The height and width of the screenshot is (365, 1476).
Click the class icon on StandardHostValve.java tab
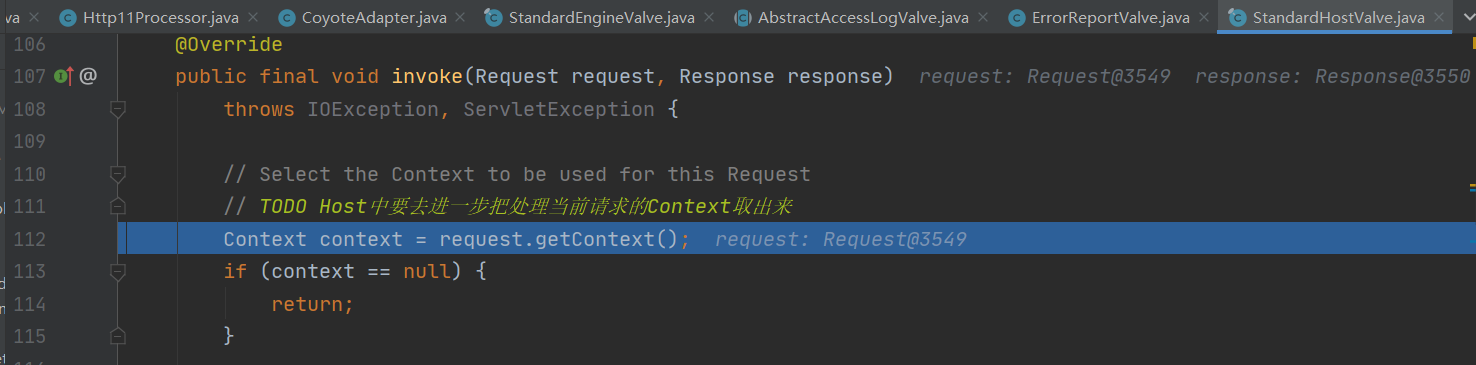click(1237, 17)
